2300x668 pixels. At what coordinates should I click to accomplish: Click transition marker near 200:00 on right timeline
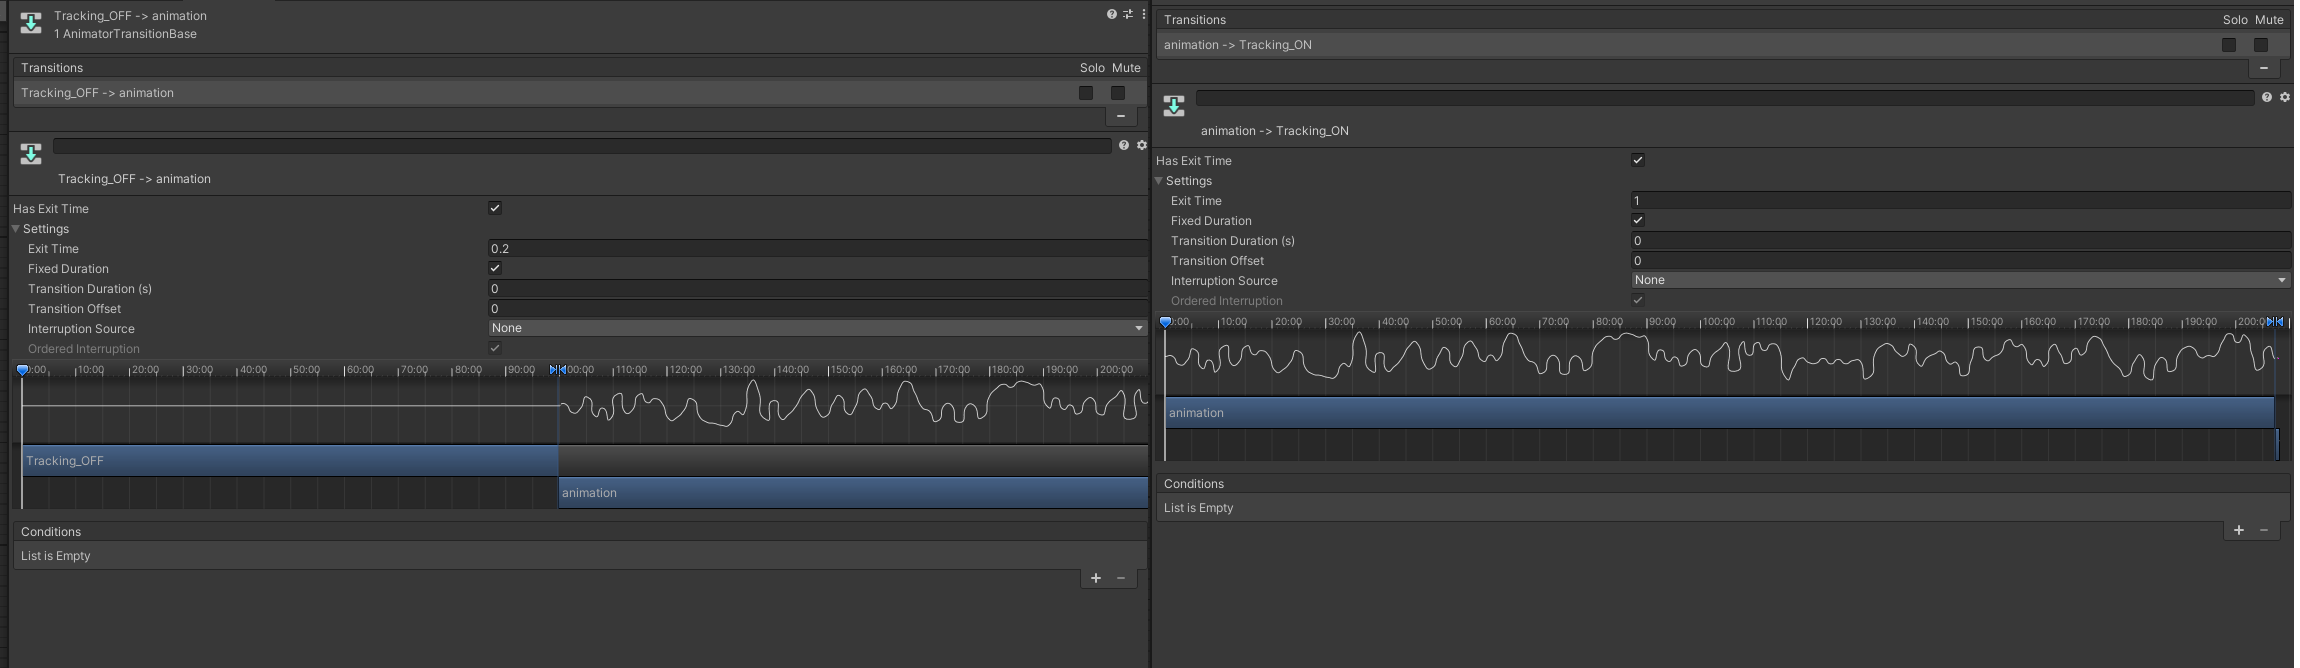(x=2275, y=322)
